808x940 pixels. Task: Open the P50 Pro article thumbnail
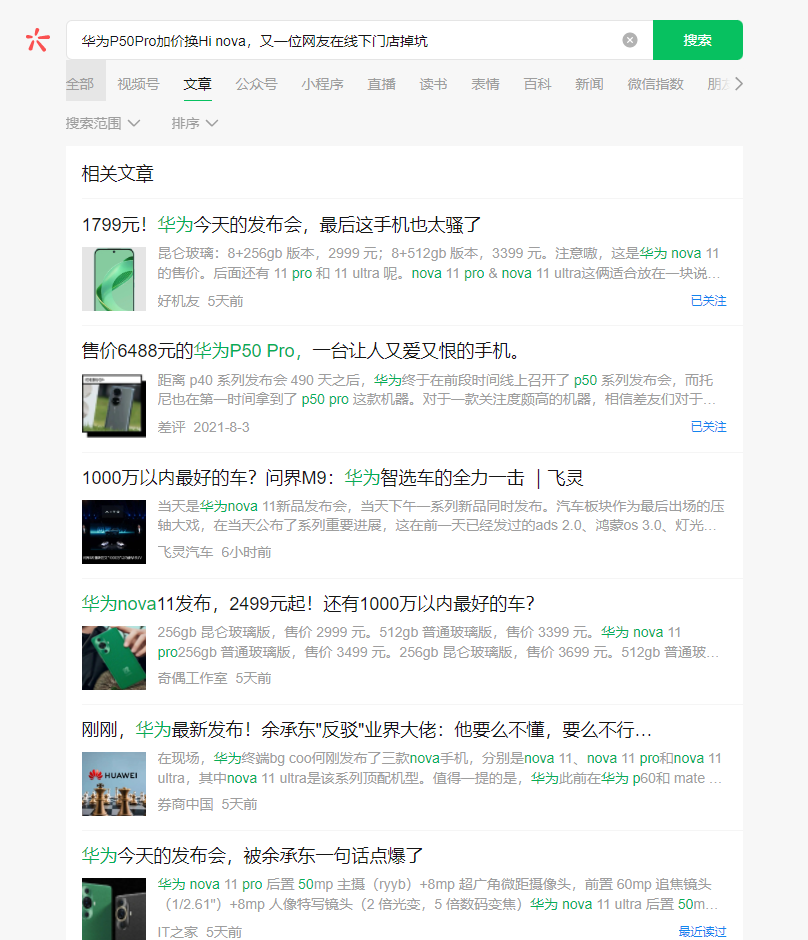point(114,405)
